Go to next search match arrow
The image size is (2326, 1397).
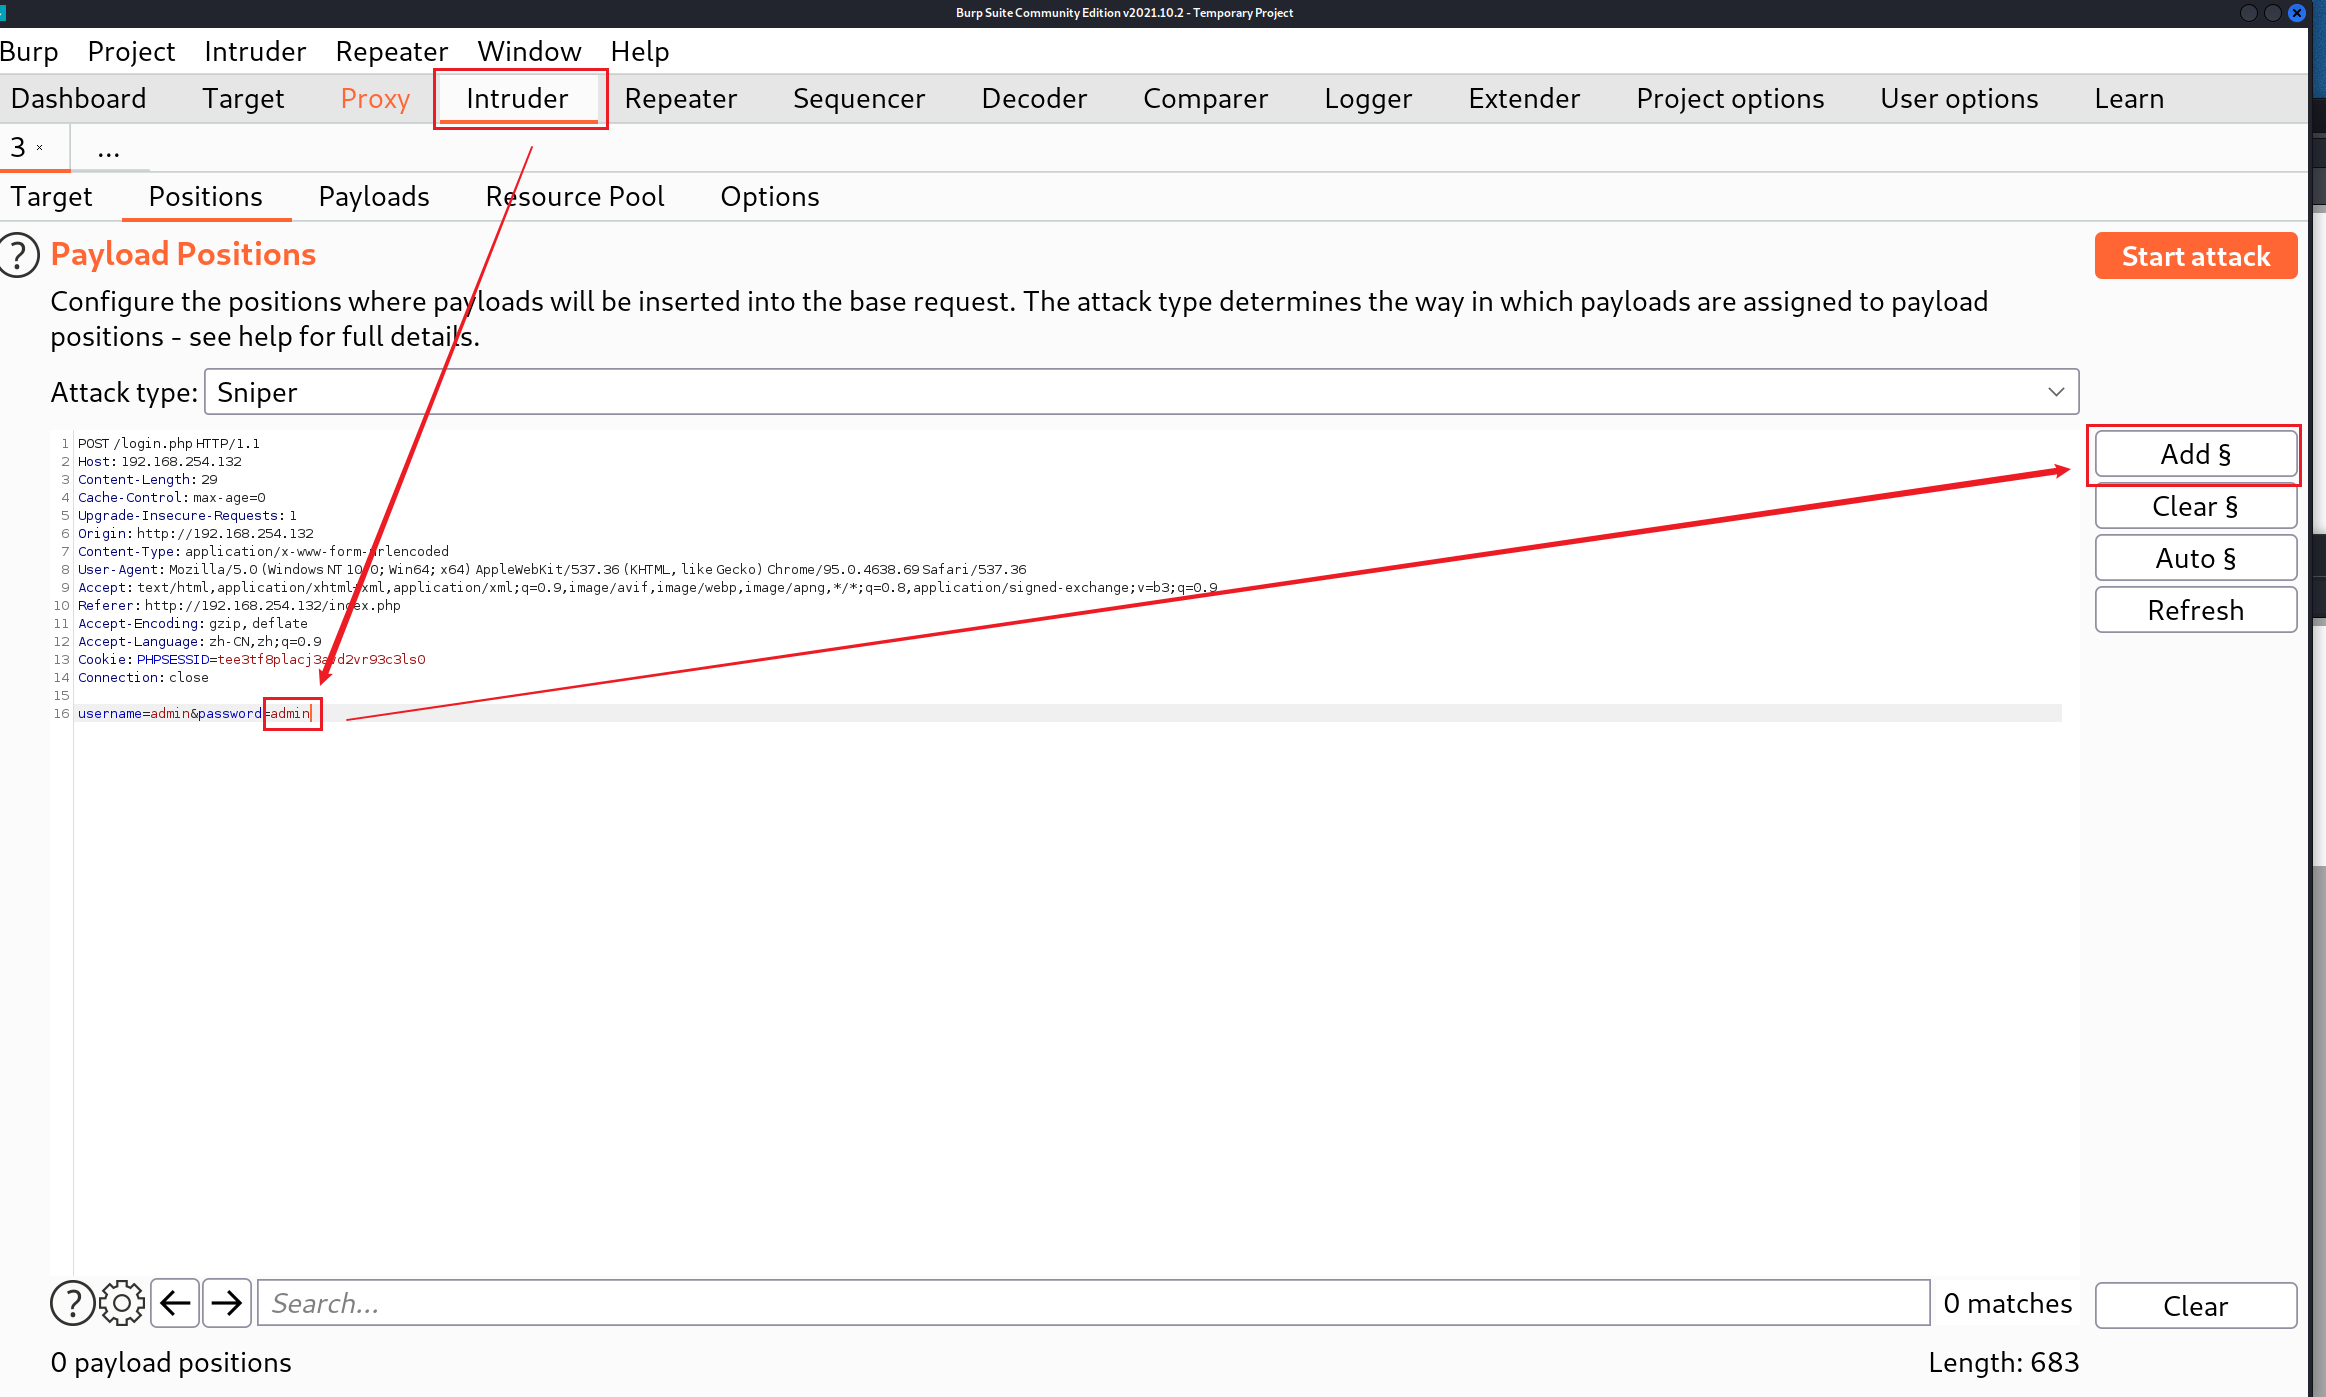[x=227, y=1303]
